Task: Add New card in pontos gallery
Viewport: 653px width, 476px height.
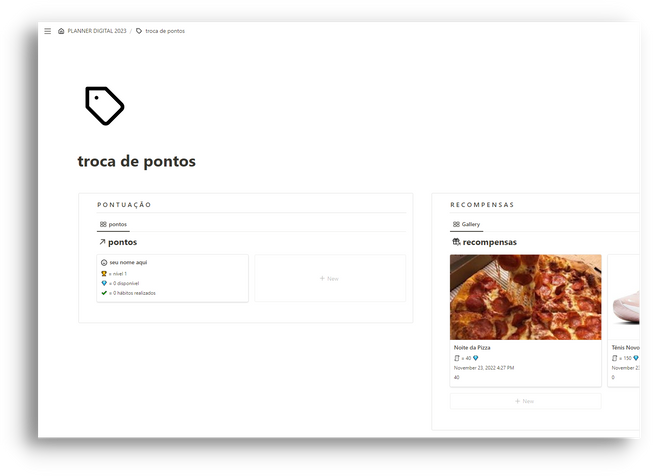Action: pyautogui.click(x=329, y=278)
